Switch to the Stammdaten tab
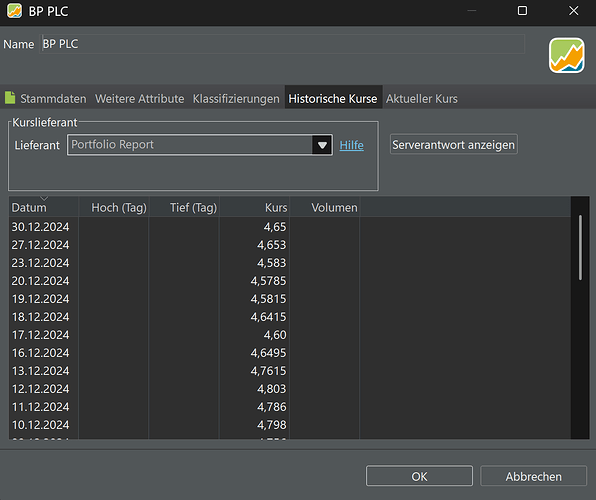Screen dimensions: 596x500 (53, 98)
